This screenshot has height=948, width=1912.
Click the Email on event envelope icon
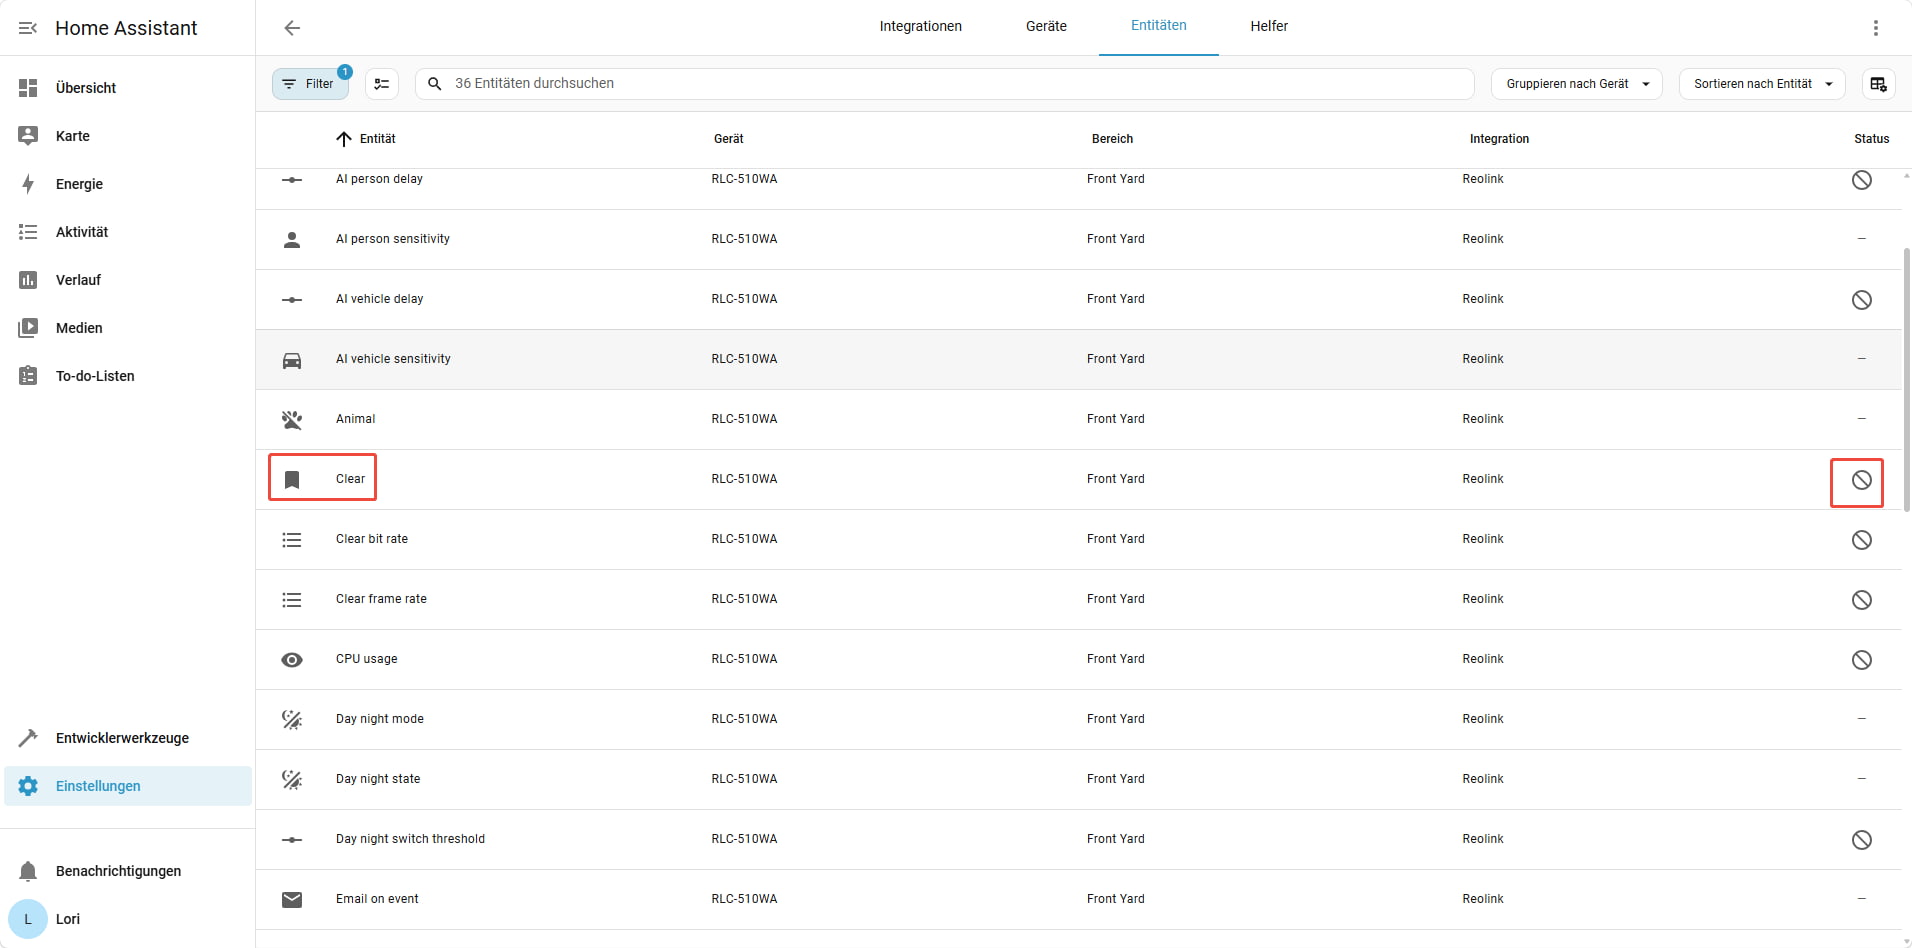tap(292, 900)
